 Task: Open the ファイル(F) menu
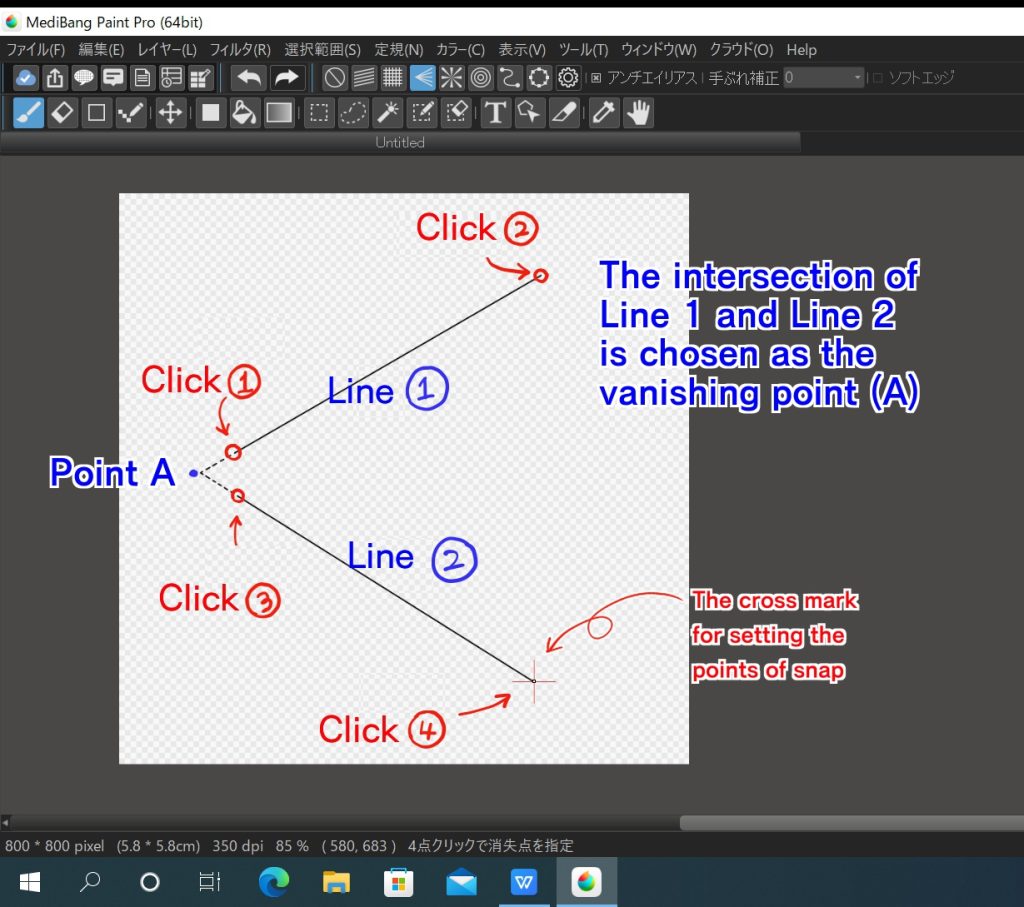click(34, 49)
